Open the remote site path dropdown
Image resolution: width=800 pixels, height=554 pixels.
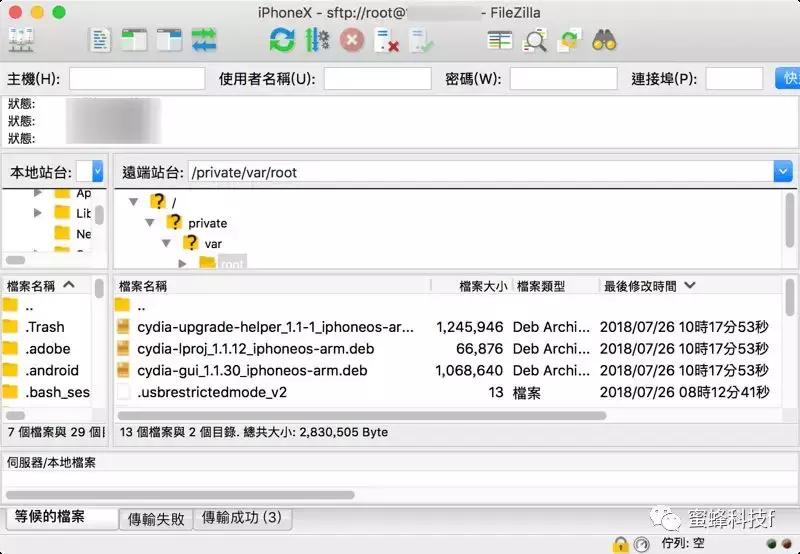point(783,171)
